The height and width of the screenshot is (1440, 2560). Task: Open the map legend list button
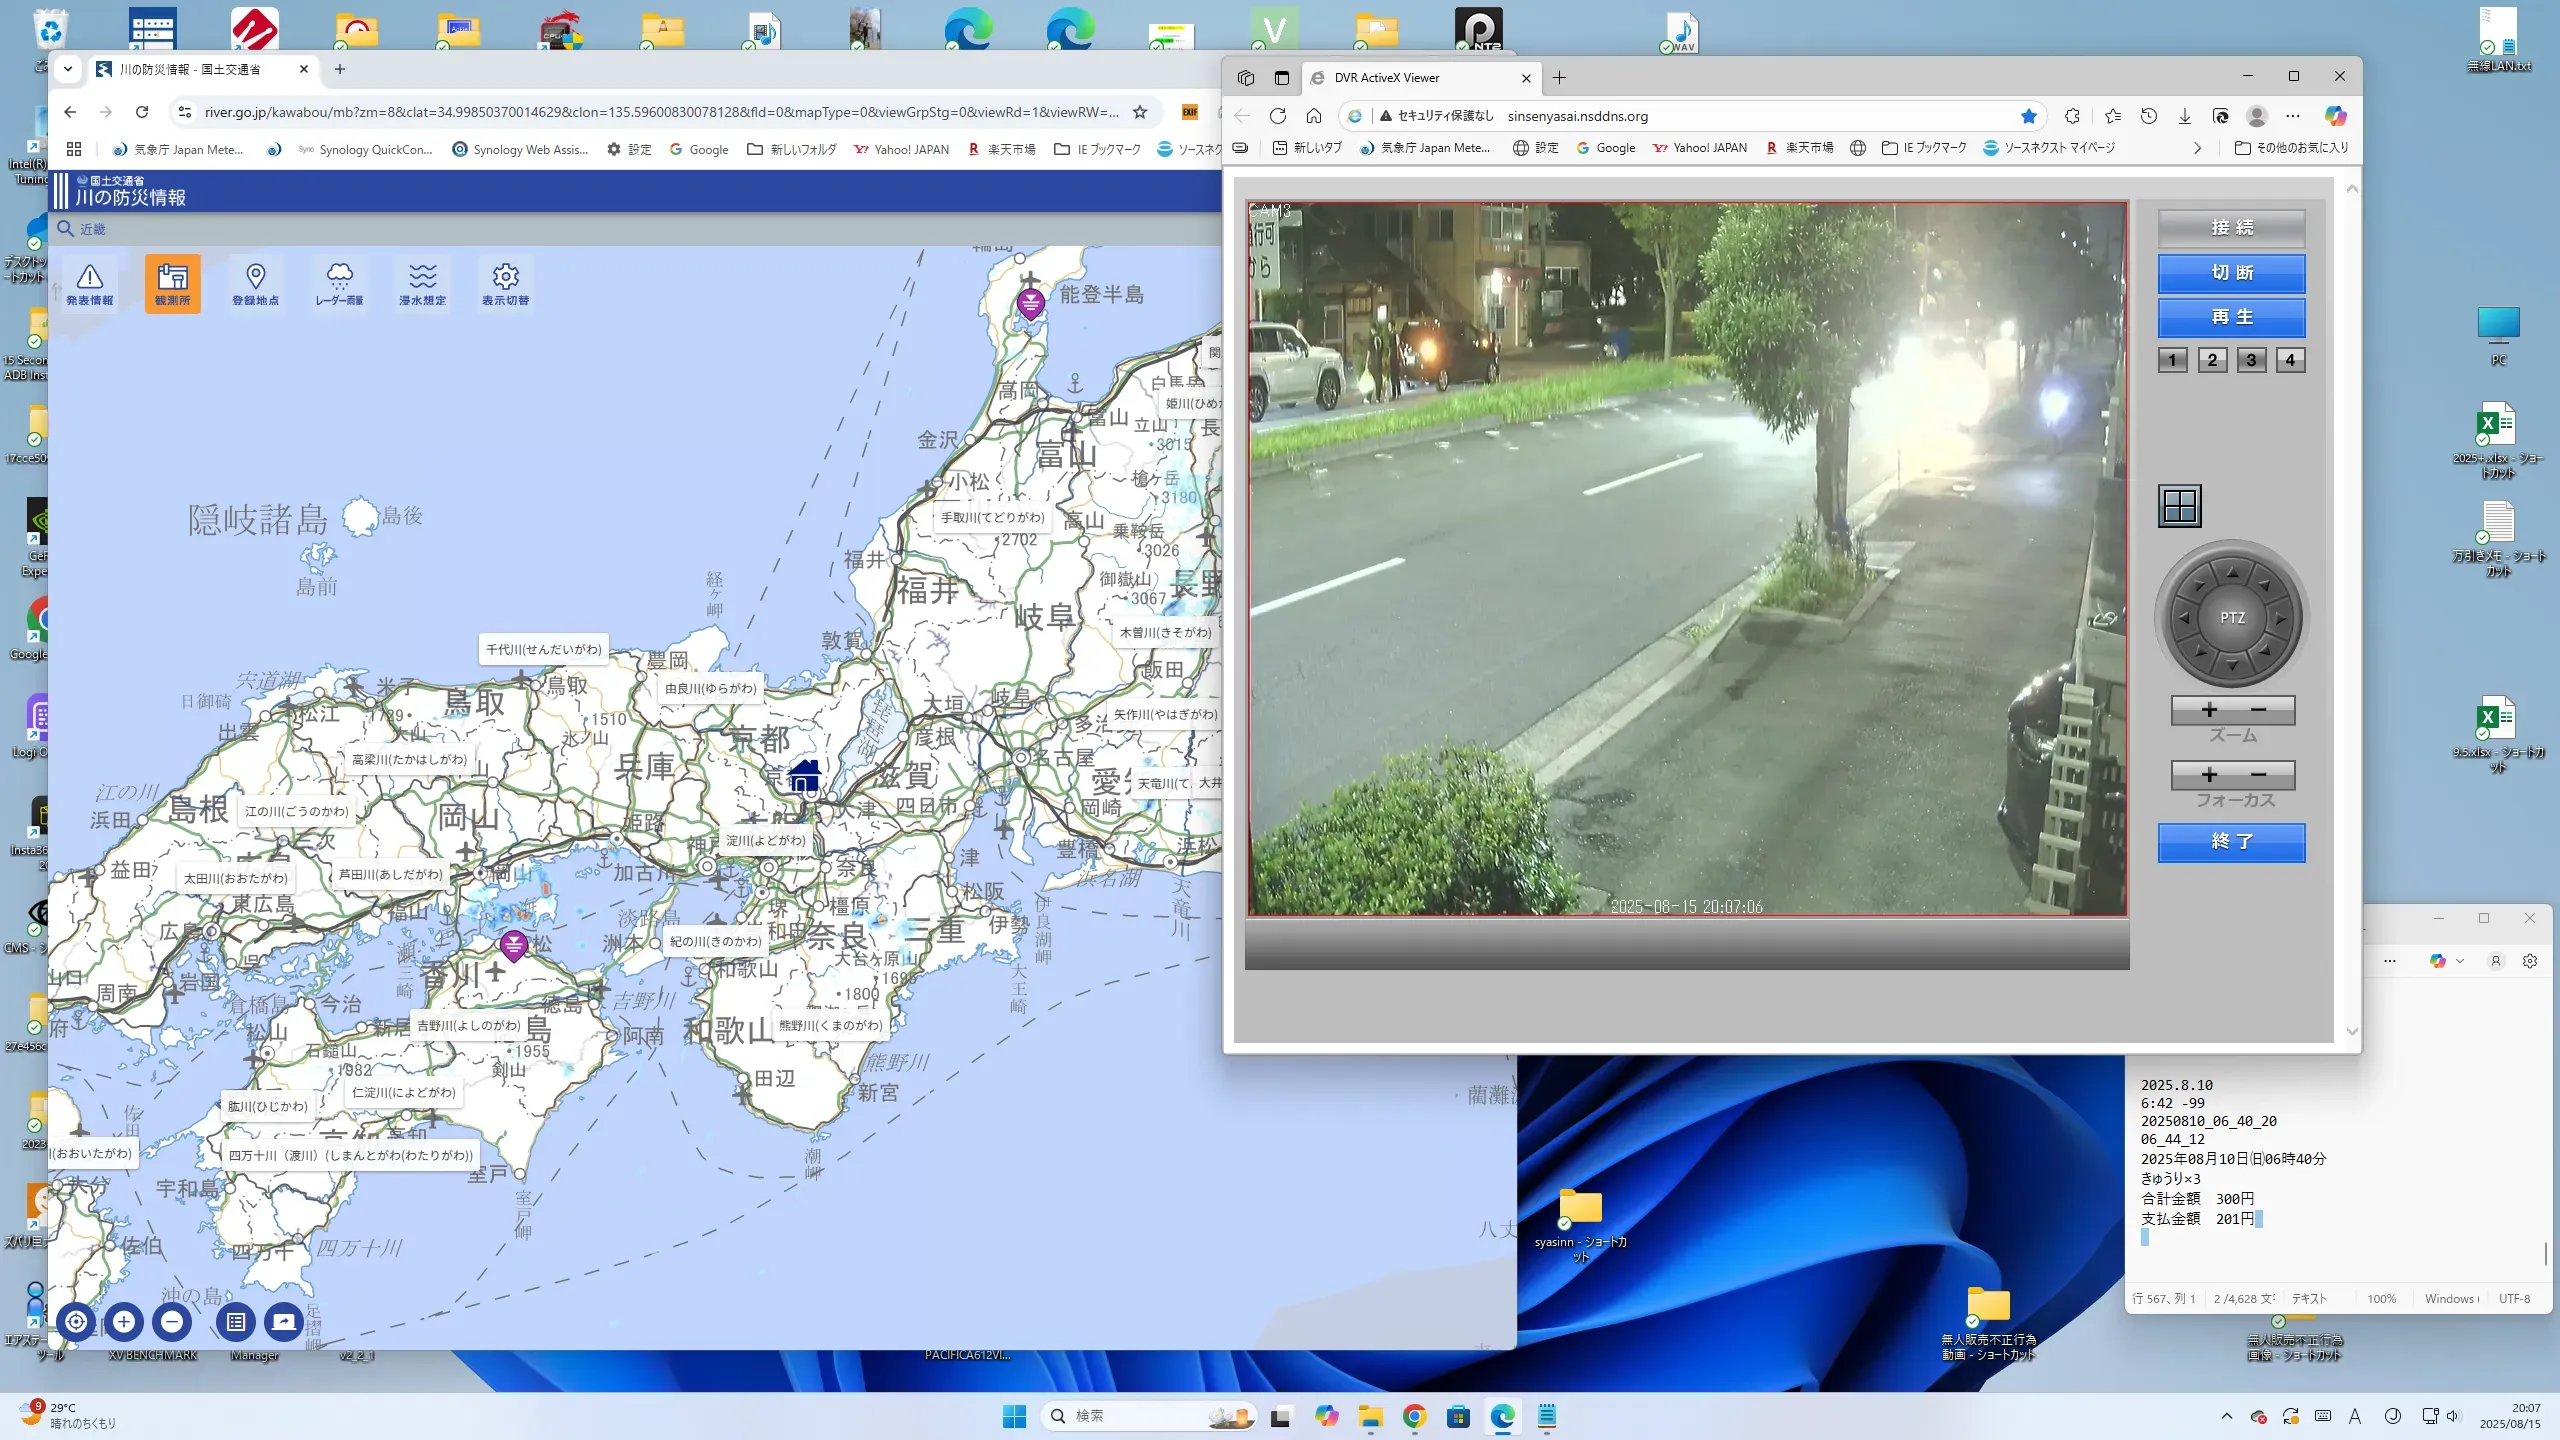236,1321
